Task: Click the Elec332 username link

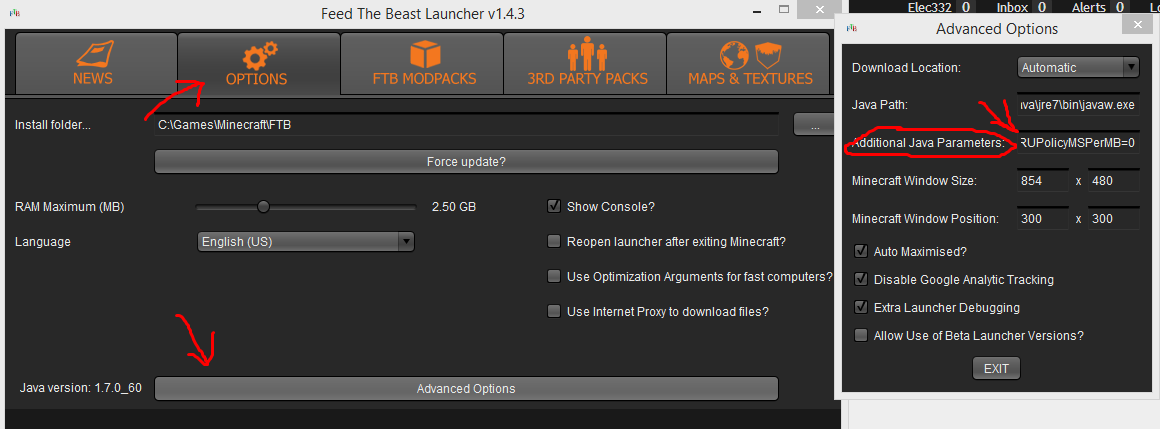Action: point(930,7)
